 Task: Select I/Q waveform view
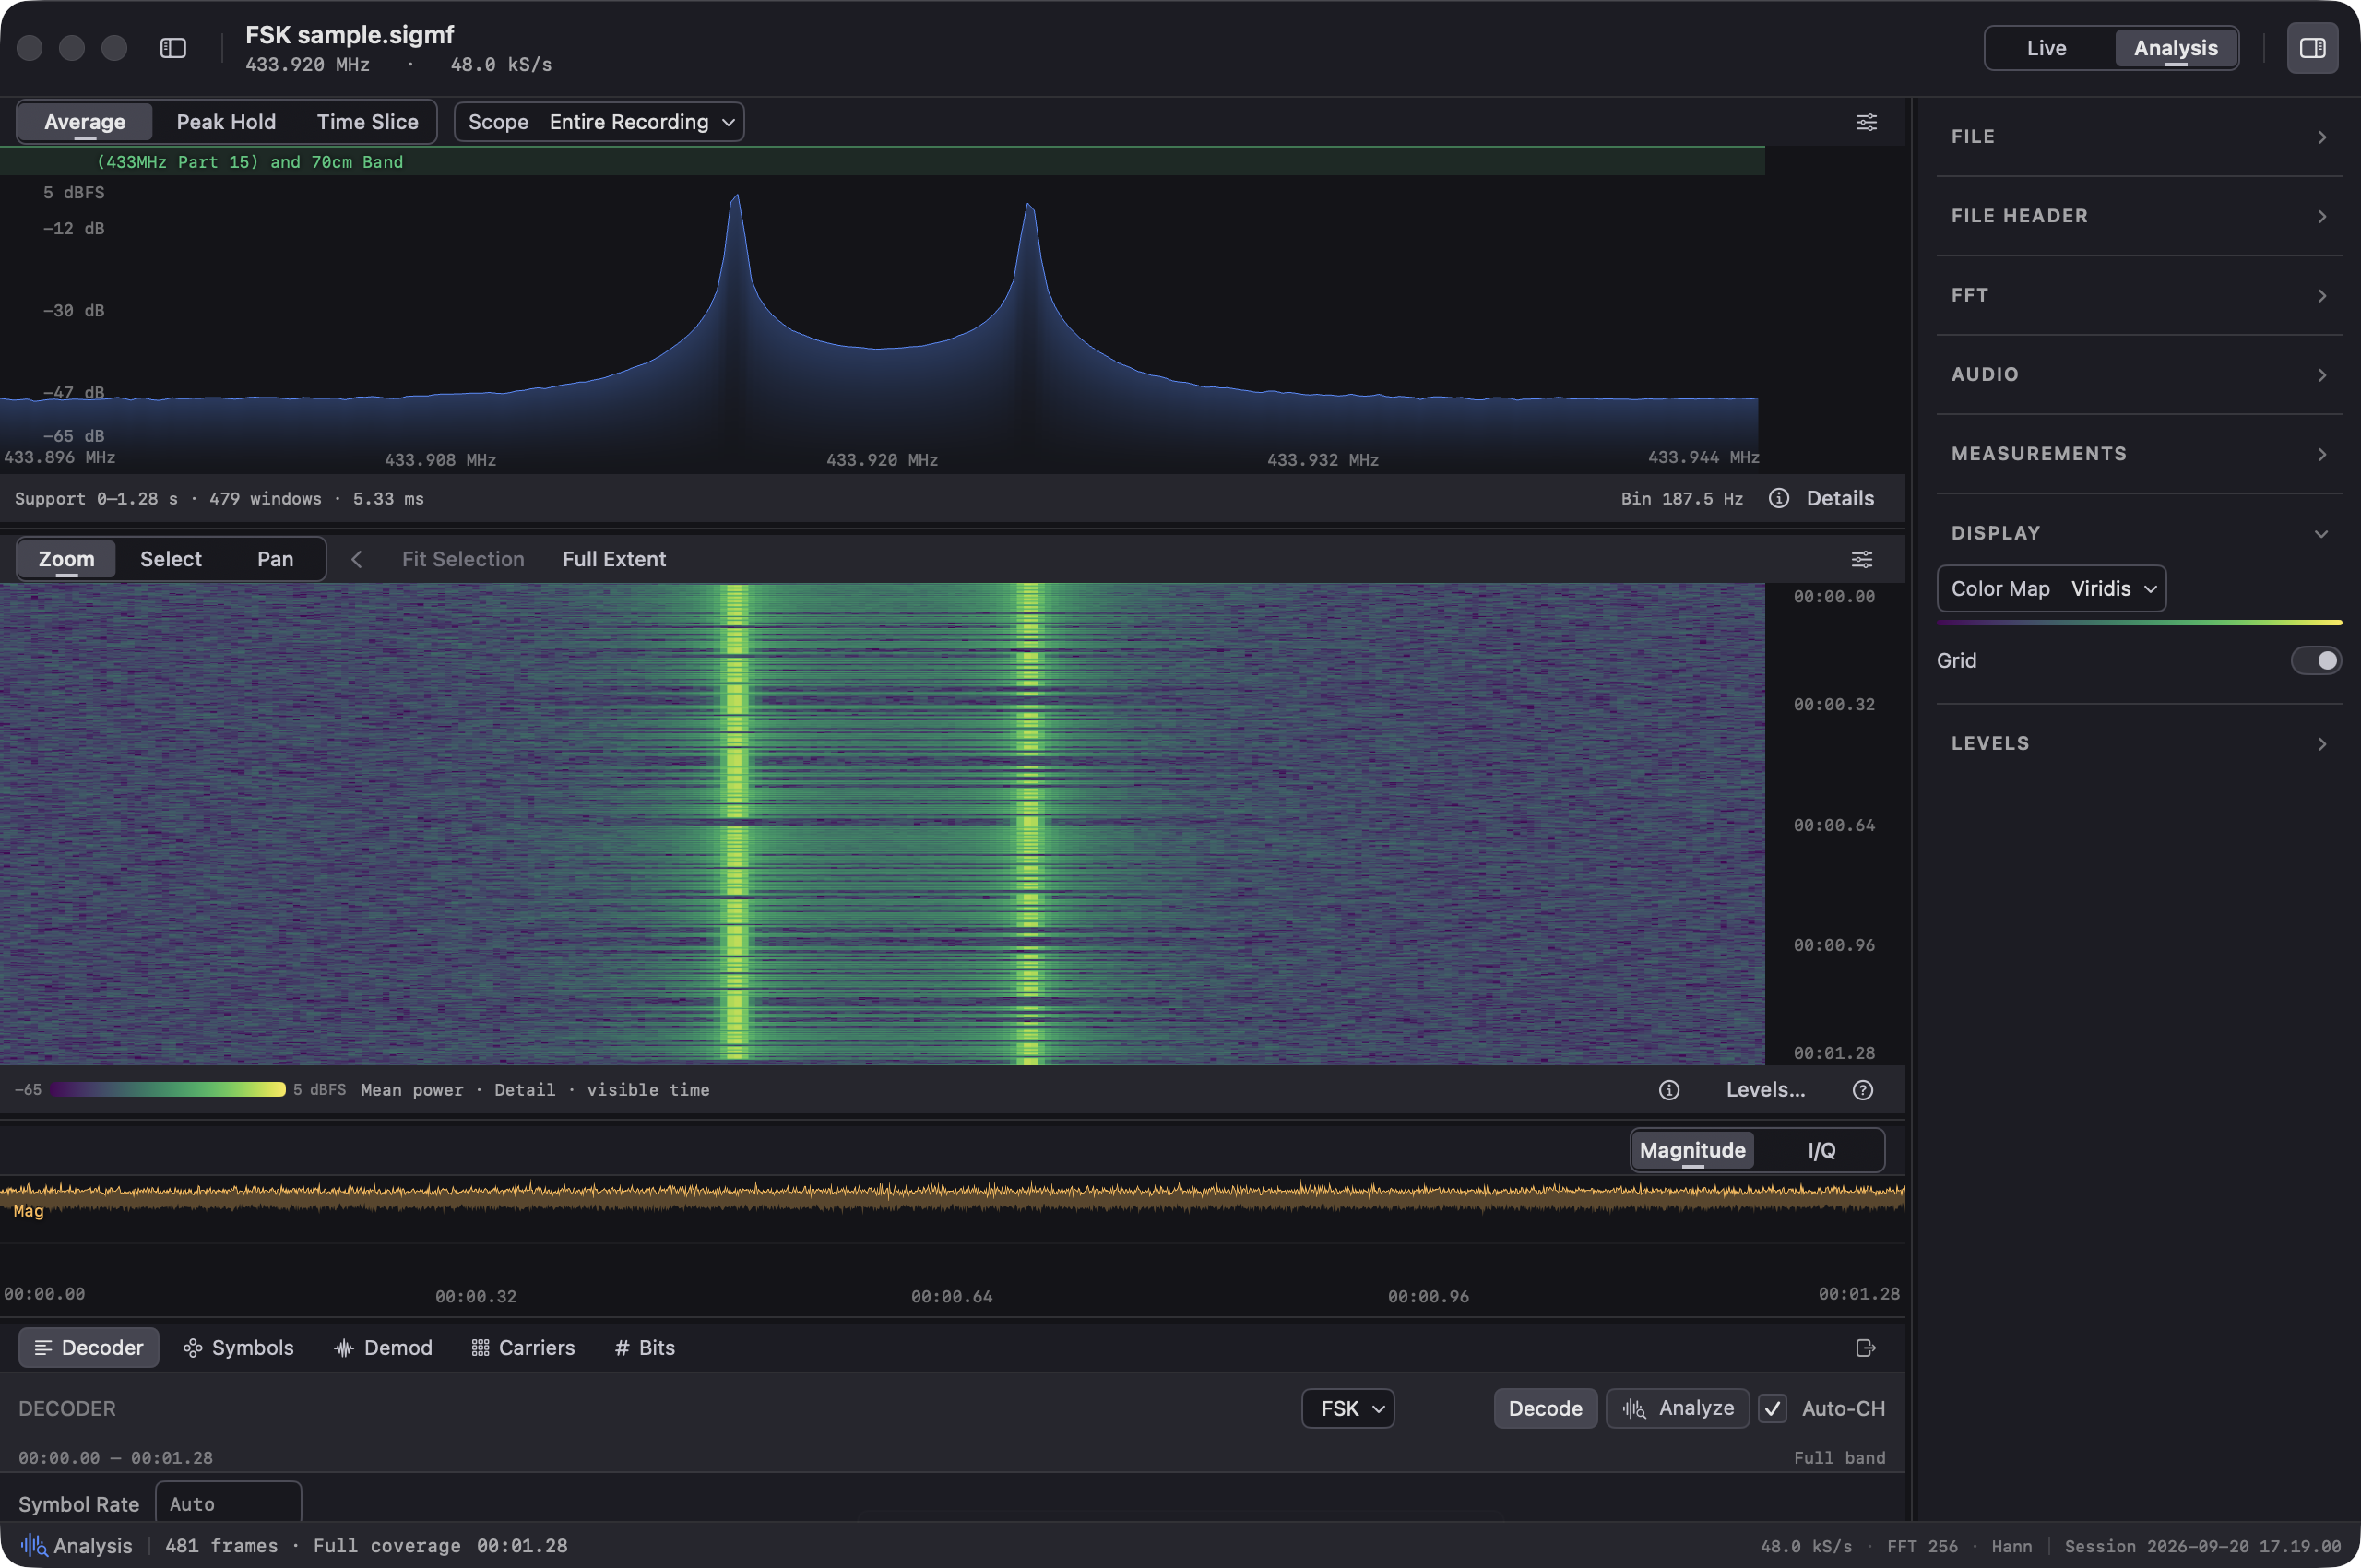click(x=1821, y=1150)
